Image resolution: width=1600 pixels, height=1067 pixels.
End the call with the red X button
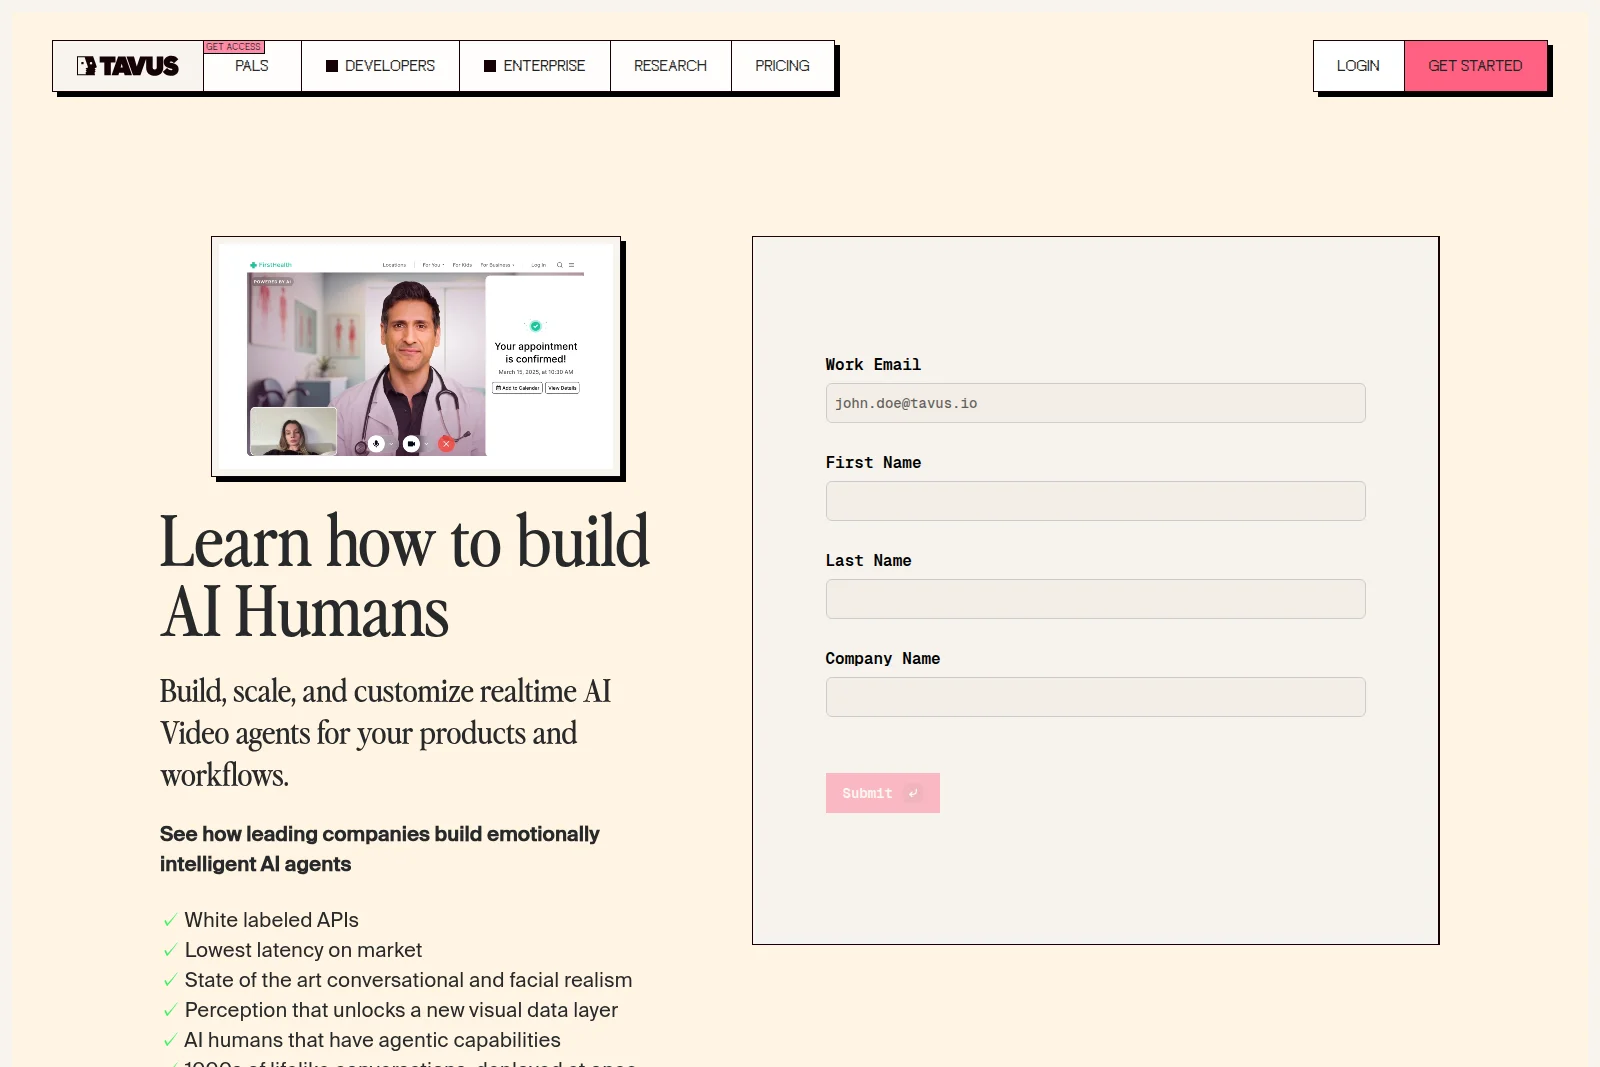pos(446,444)
